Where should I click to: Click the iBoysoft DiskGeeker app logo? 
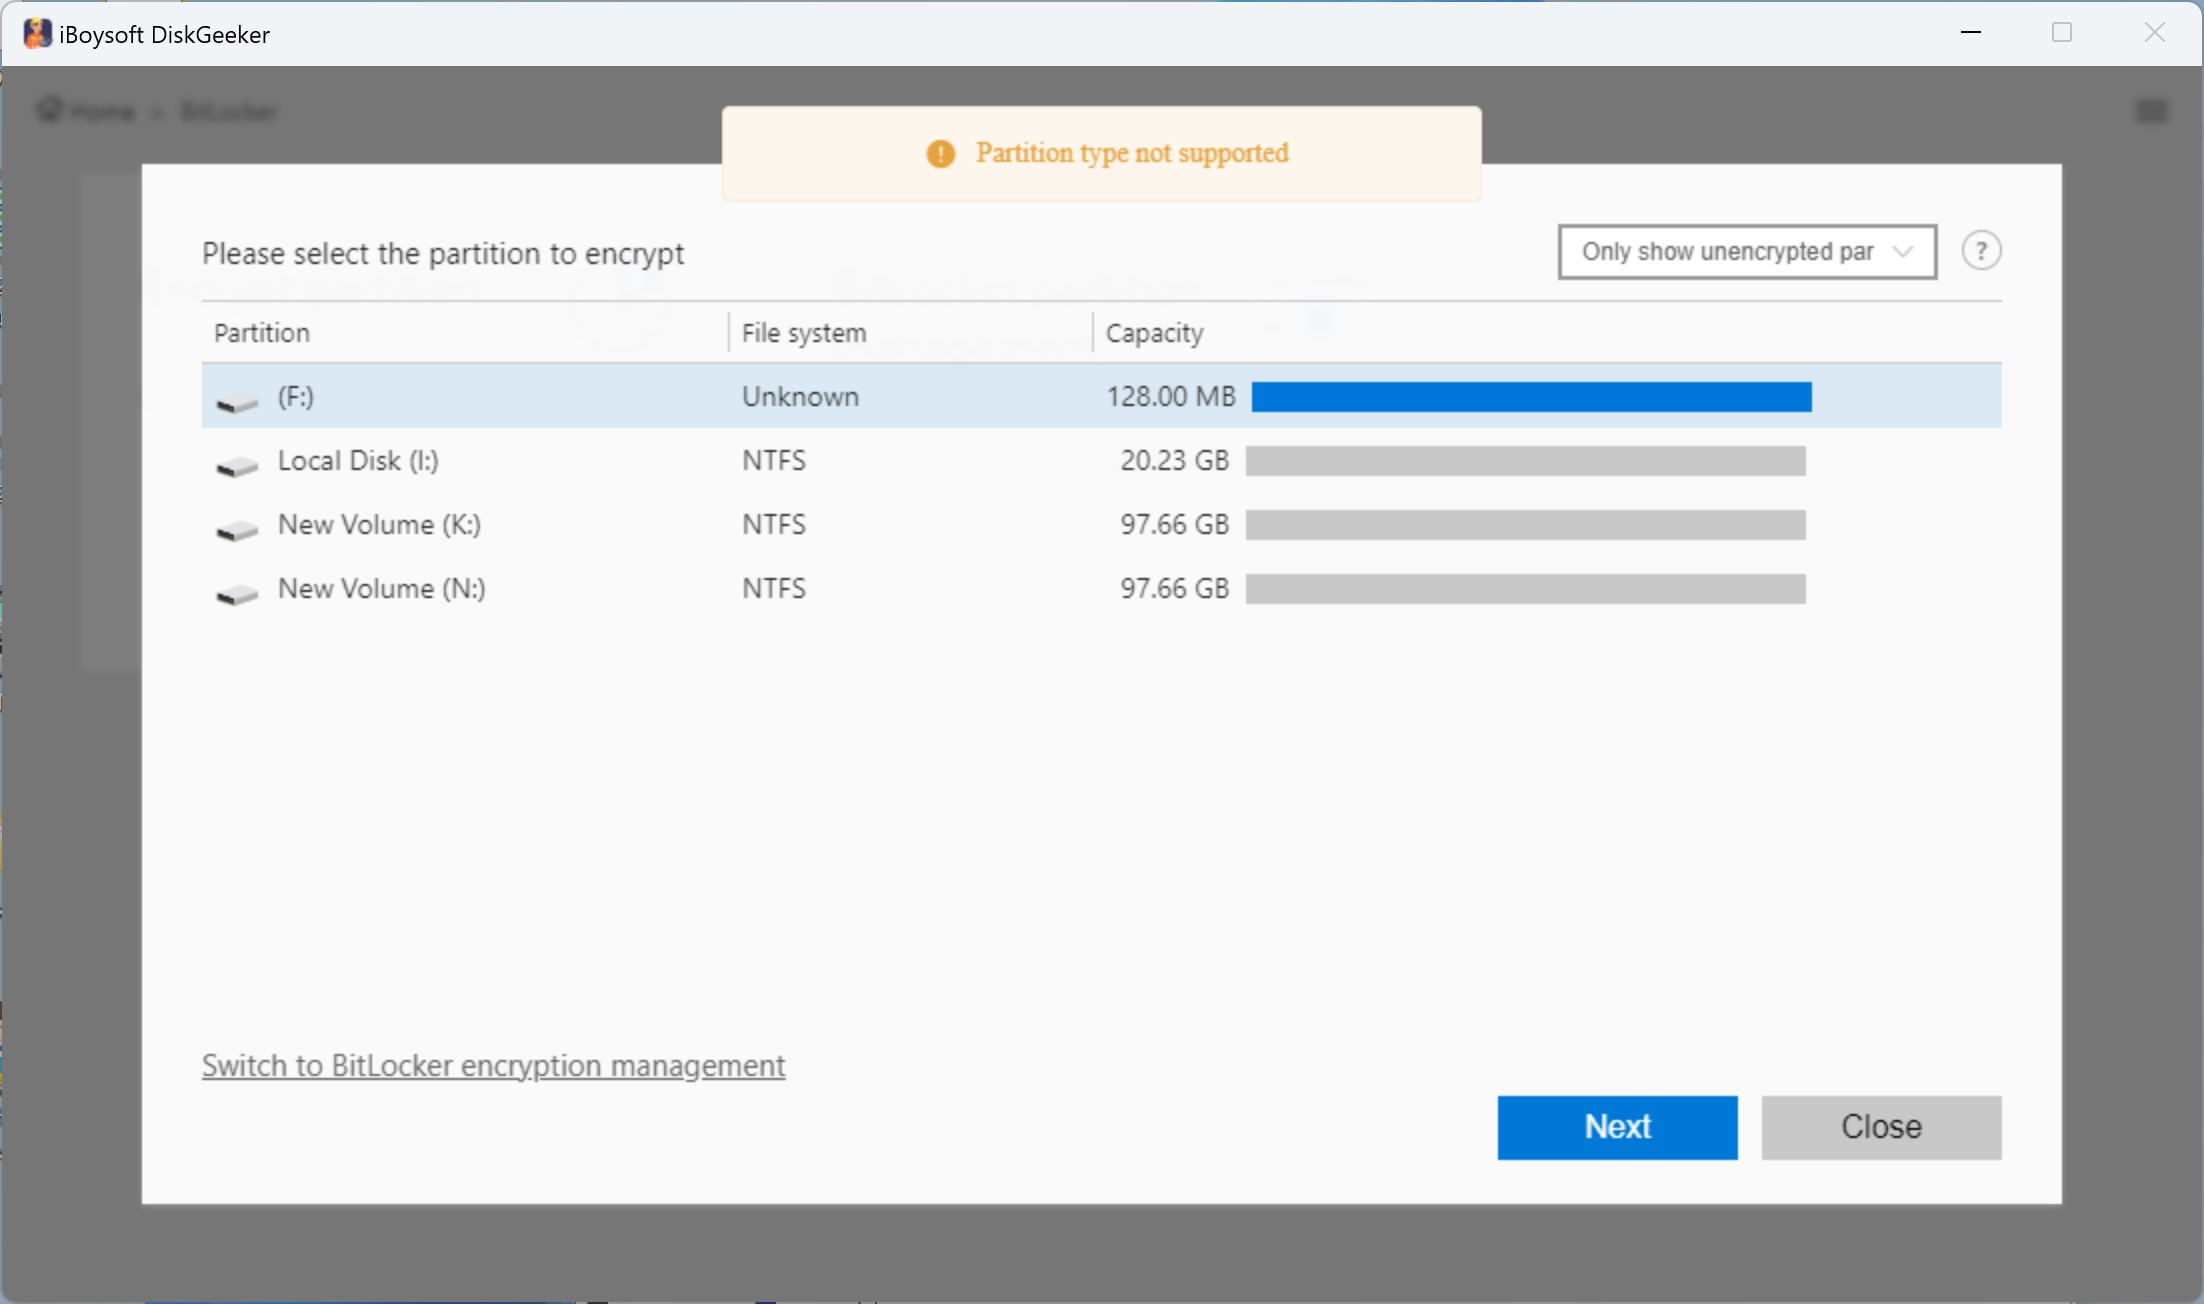[37, 34]
